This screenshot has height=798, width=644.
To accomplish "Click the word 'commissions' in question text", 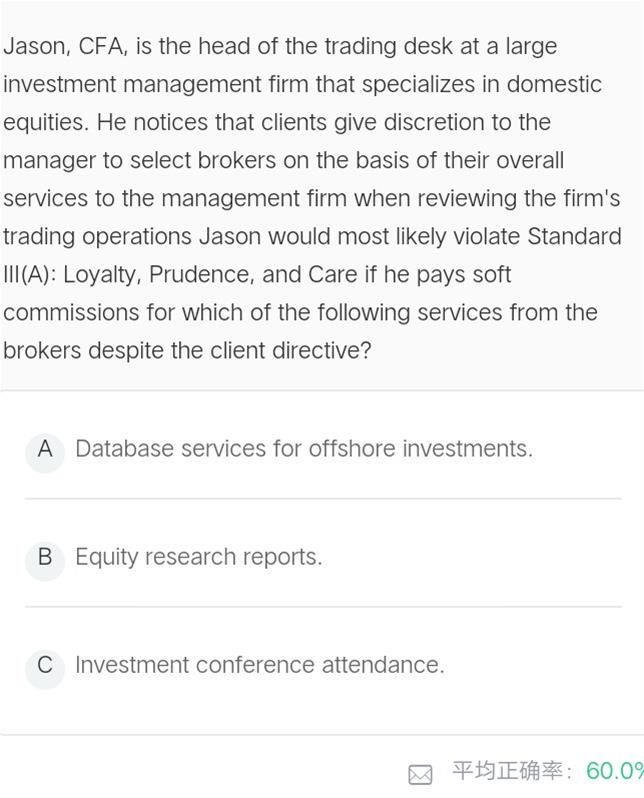I will click(71, 312).
